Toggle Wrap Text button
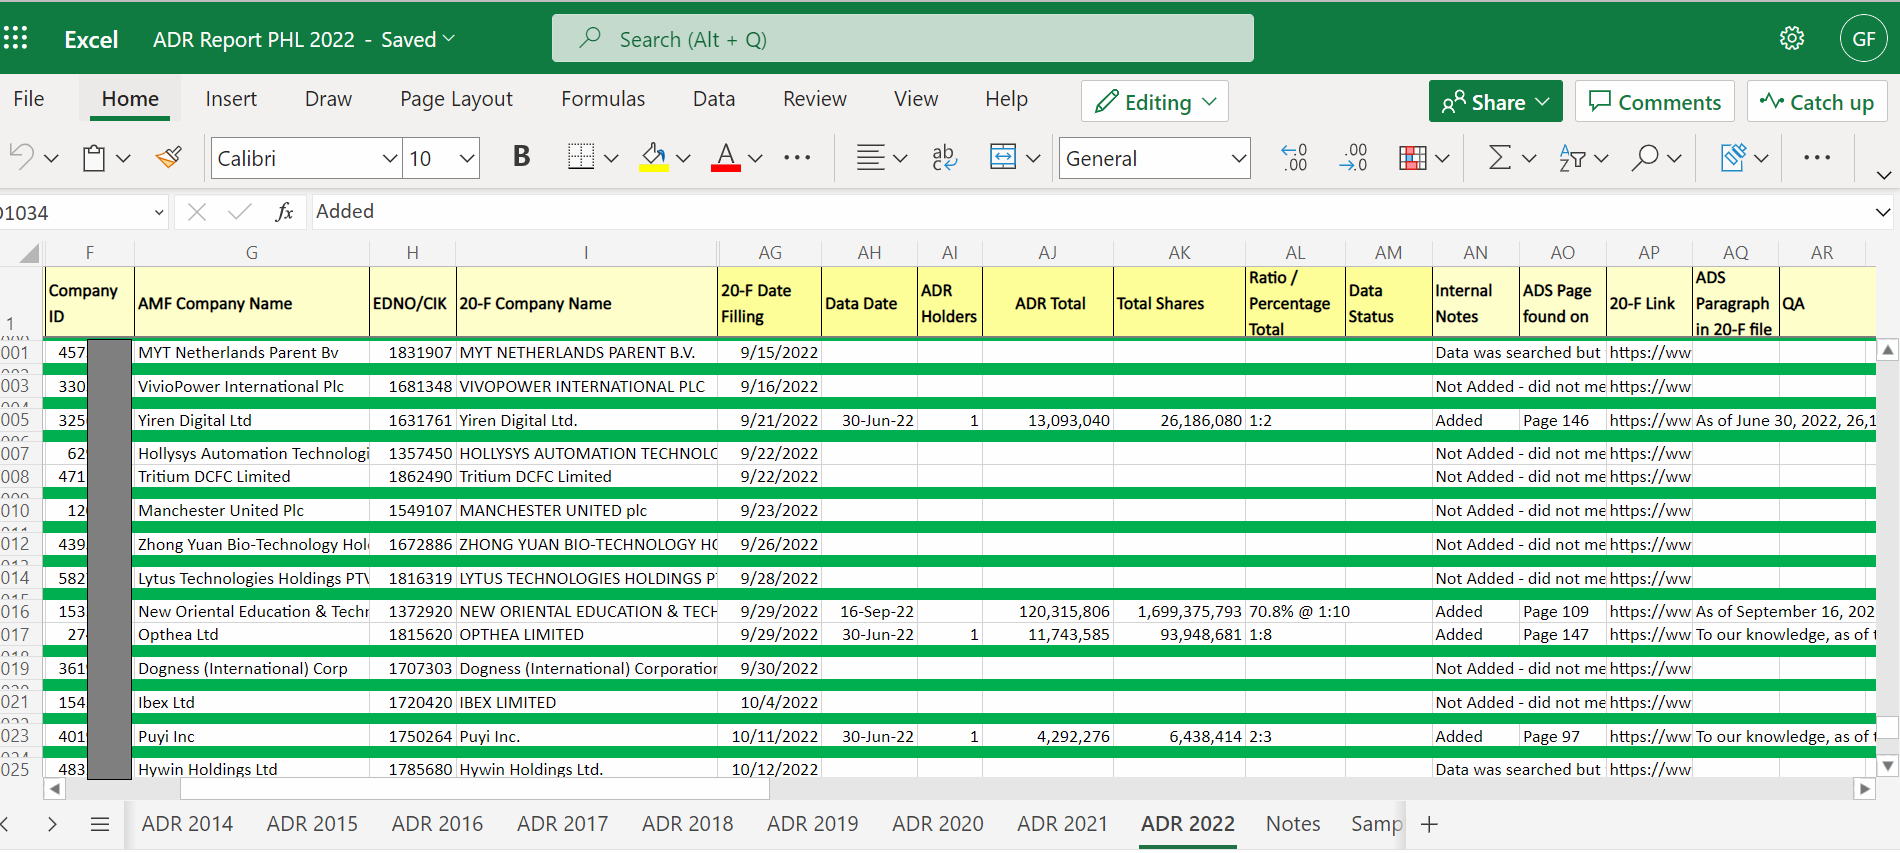1900x853 pixels. tap(943, 158)
